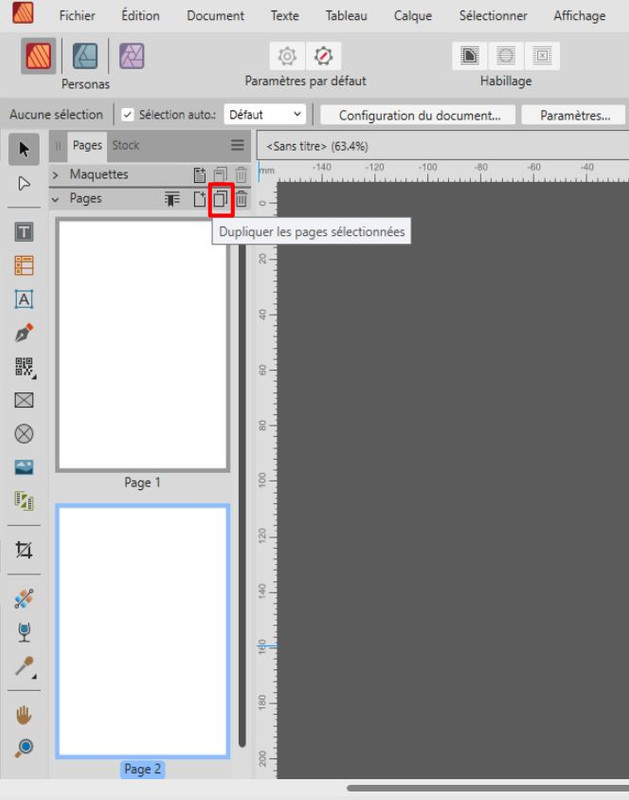Viewport: 629px width, 800px height.
Task: Click the synchronize defaults gear icon
Action: [x=287, y=56]
